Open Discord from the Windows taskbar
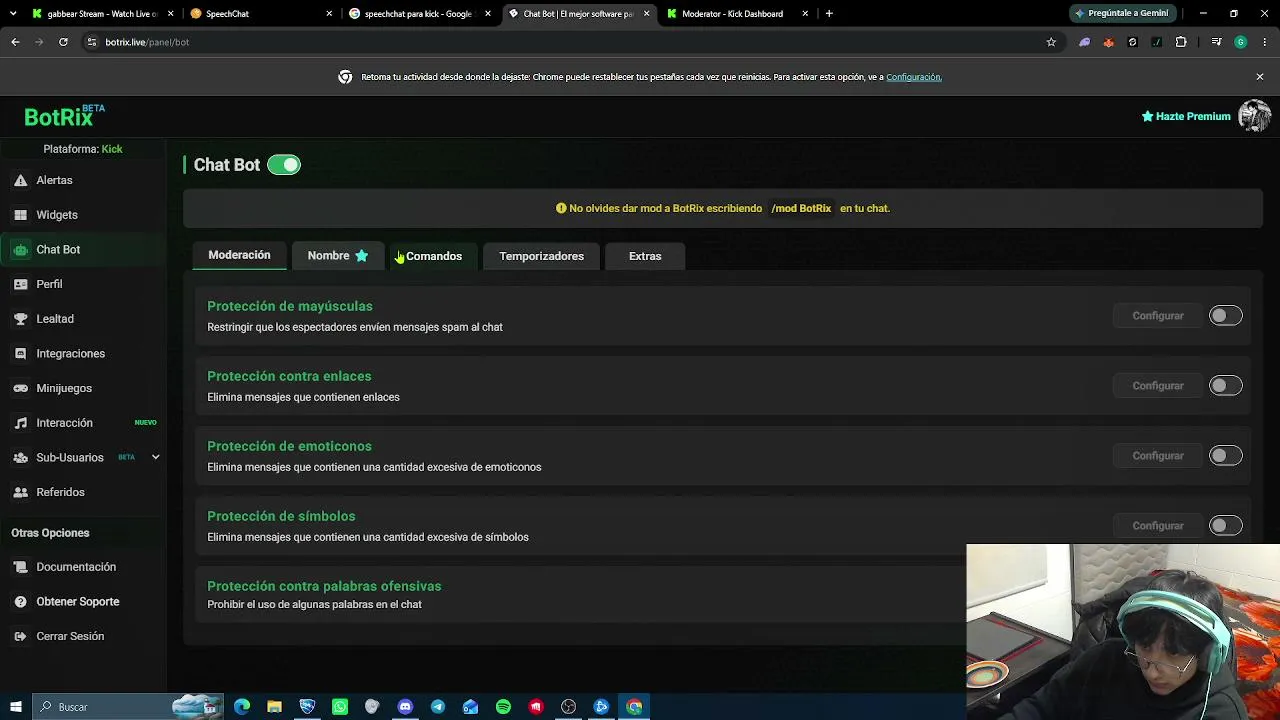This screenshot has width=1280, height=720. (x=405, y=707)
